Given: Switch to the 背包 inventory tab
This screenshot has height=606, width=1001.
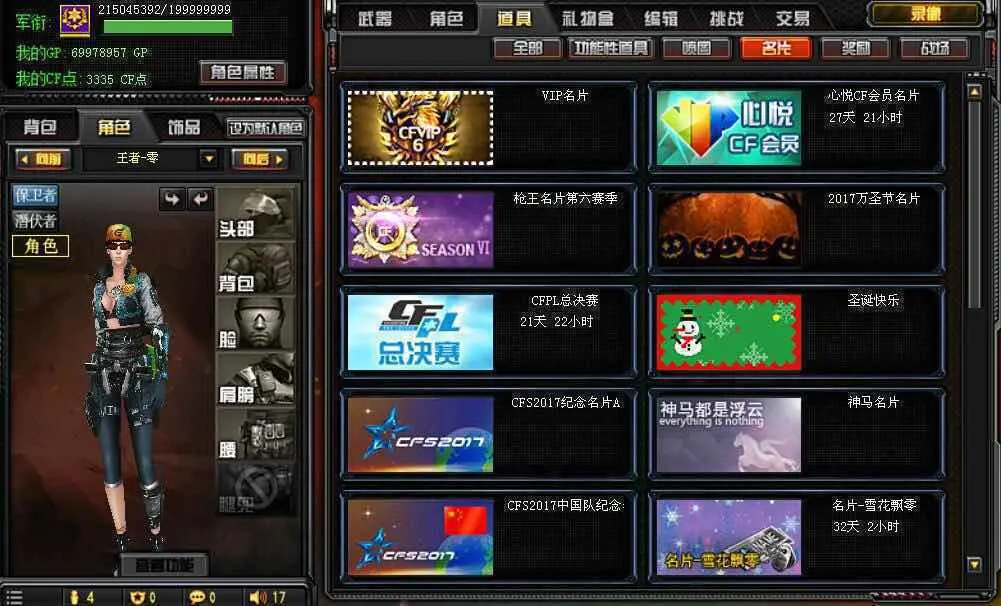Looking at the screenshot, I should pyautogui.click(x=40, y=127).
